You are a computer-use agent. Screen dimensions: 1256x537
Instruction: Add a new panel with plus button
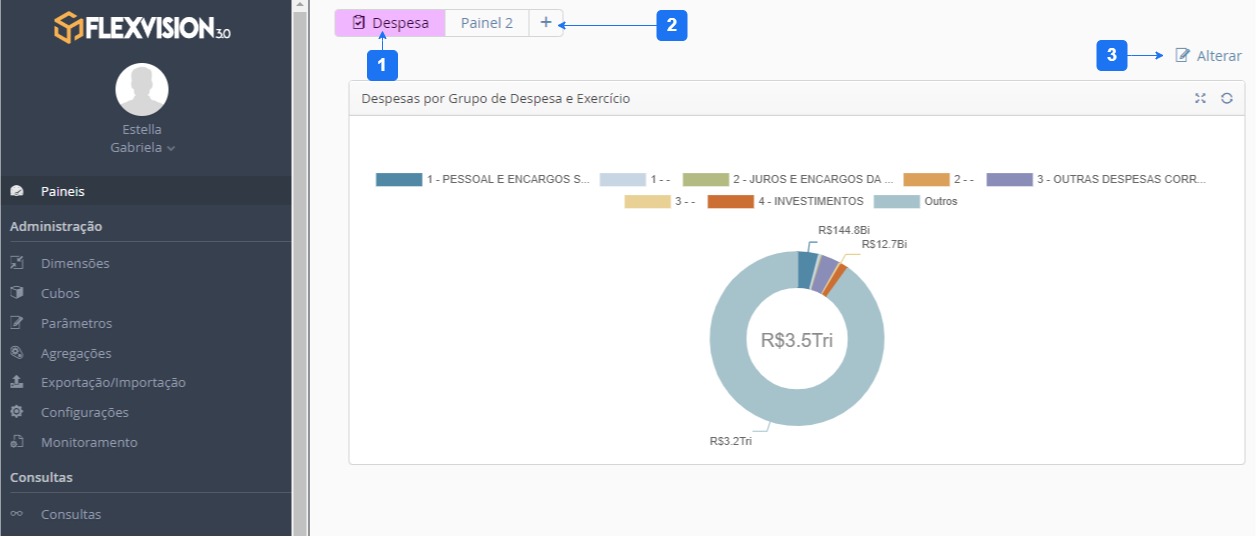tap(546, 23)
